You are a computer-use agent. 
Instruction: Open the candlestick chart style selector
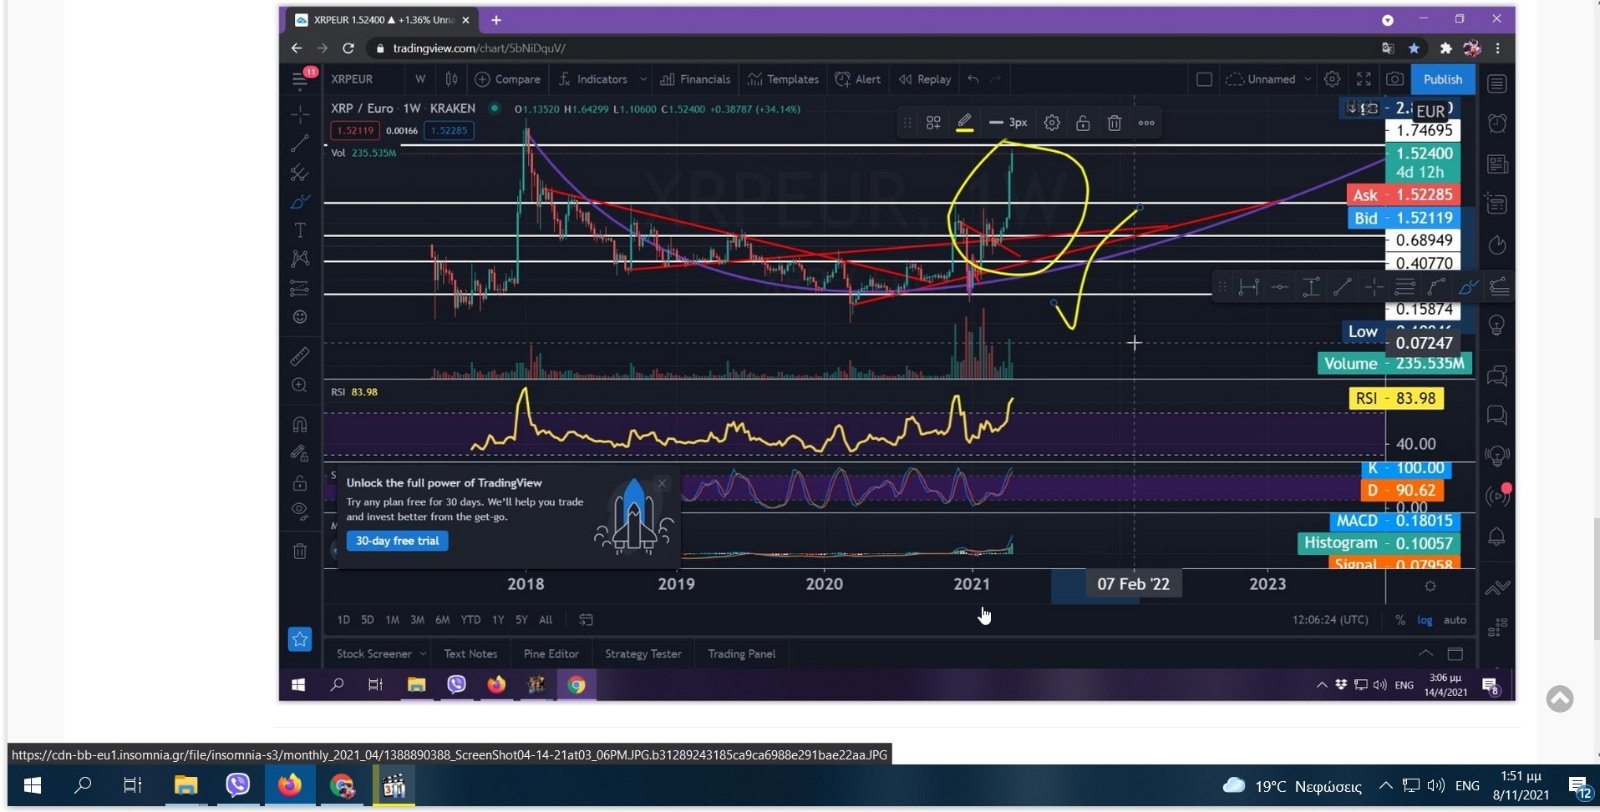click(451, 79)
